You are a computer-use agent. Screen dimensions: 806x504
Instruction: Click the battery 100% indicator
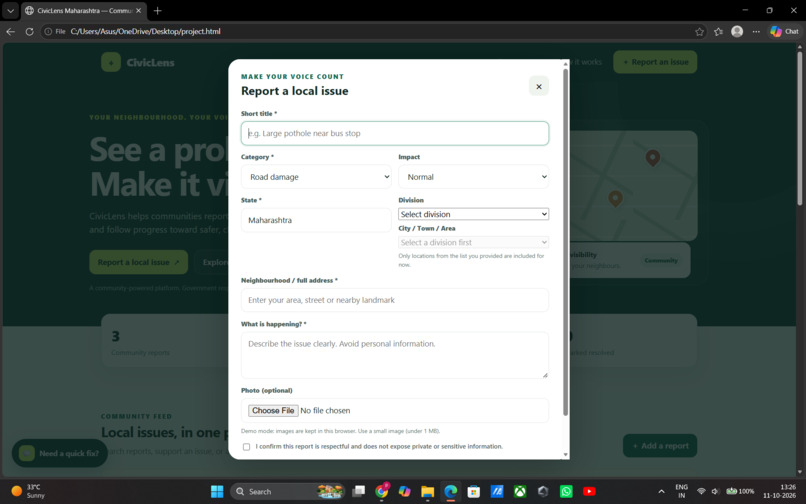[x=740, y=492]
